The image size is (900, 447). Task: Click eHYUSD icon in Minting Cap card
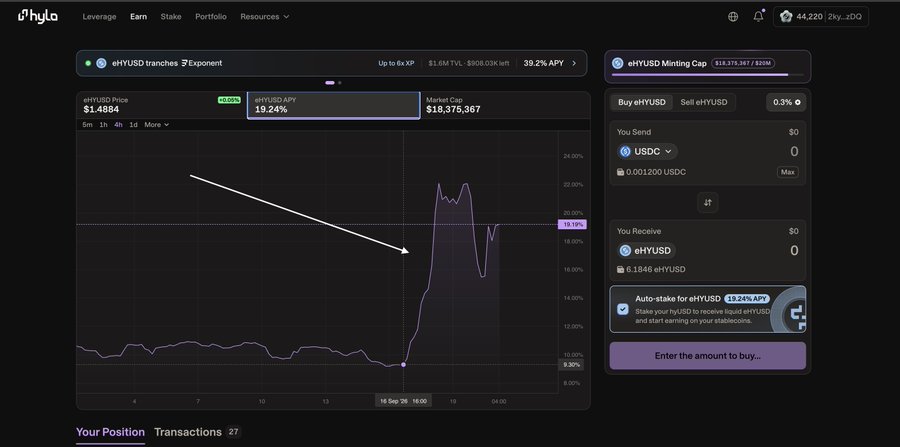[x=618, y=63]
